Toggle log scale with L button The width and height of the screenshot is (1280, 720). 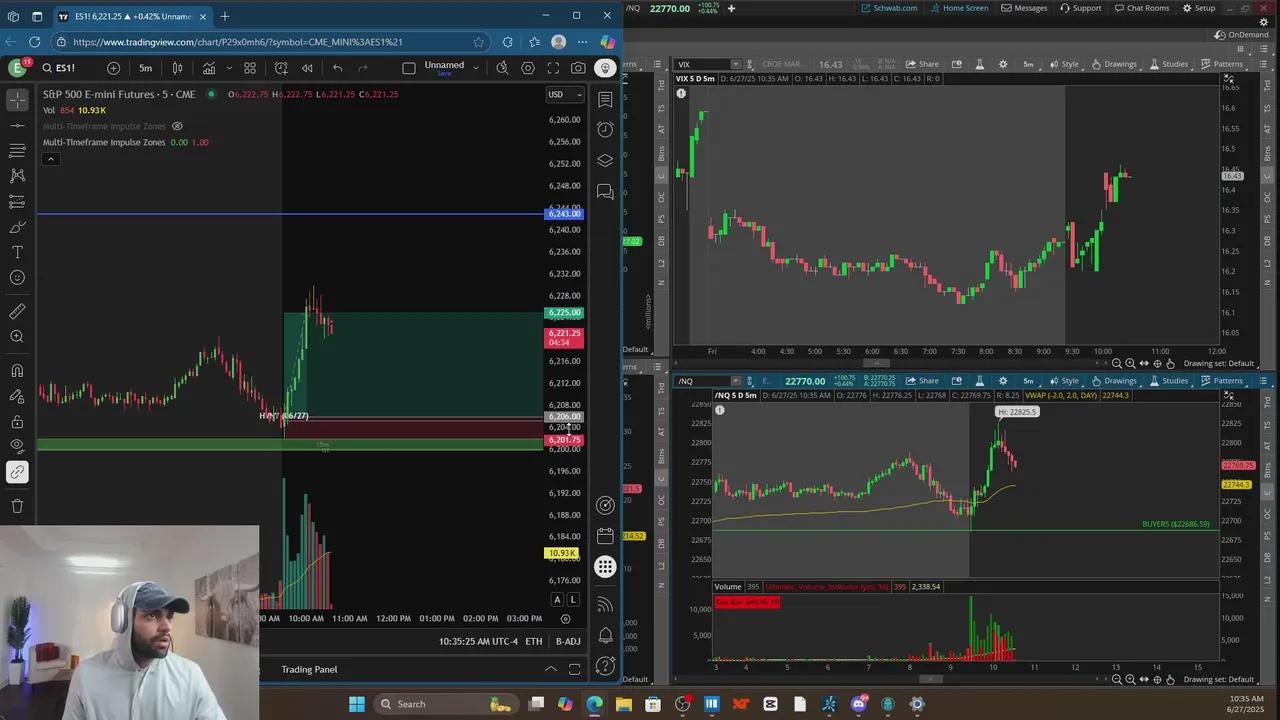point(573,599)
